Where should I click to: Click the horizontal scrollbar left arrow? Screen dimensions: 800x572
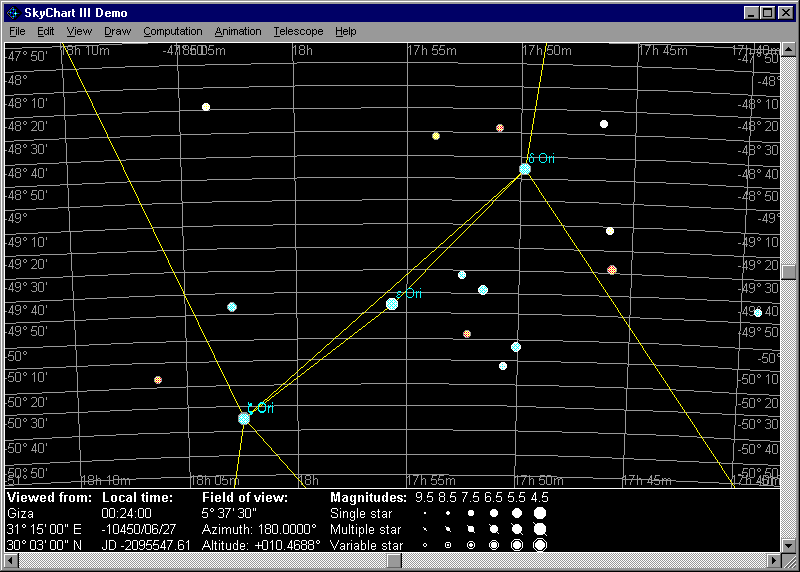click(x=10, y=561)
